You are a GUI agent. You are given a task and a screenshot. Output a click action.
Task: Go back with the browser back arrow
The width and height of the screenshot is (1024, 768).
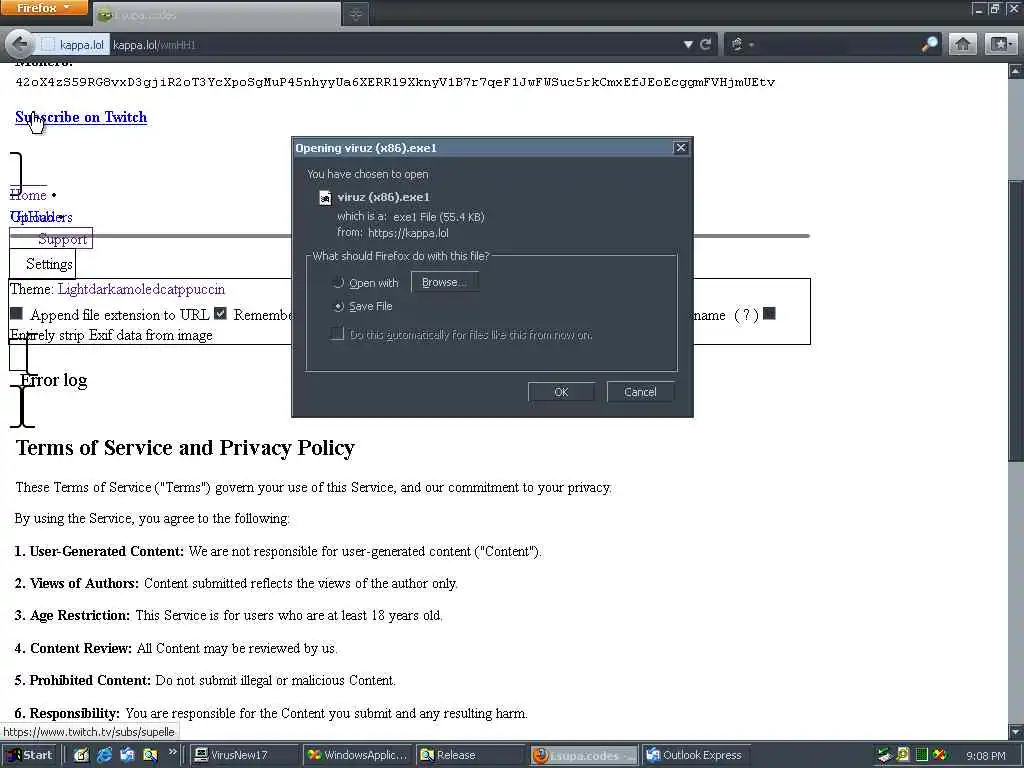tap(20, 44)
